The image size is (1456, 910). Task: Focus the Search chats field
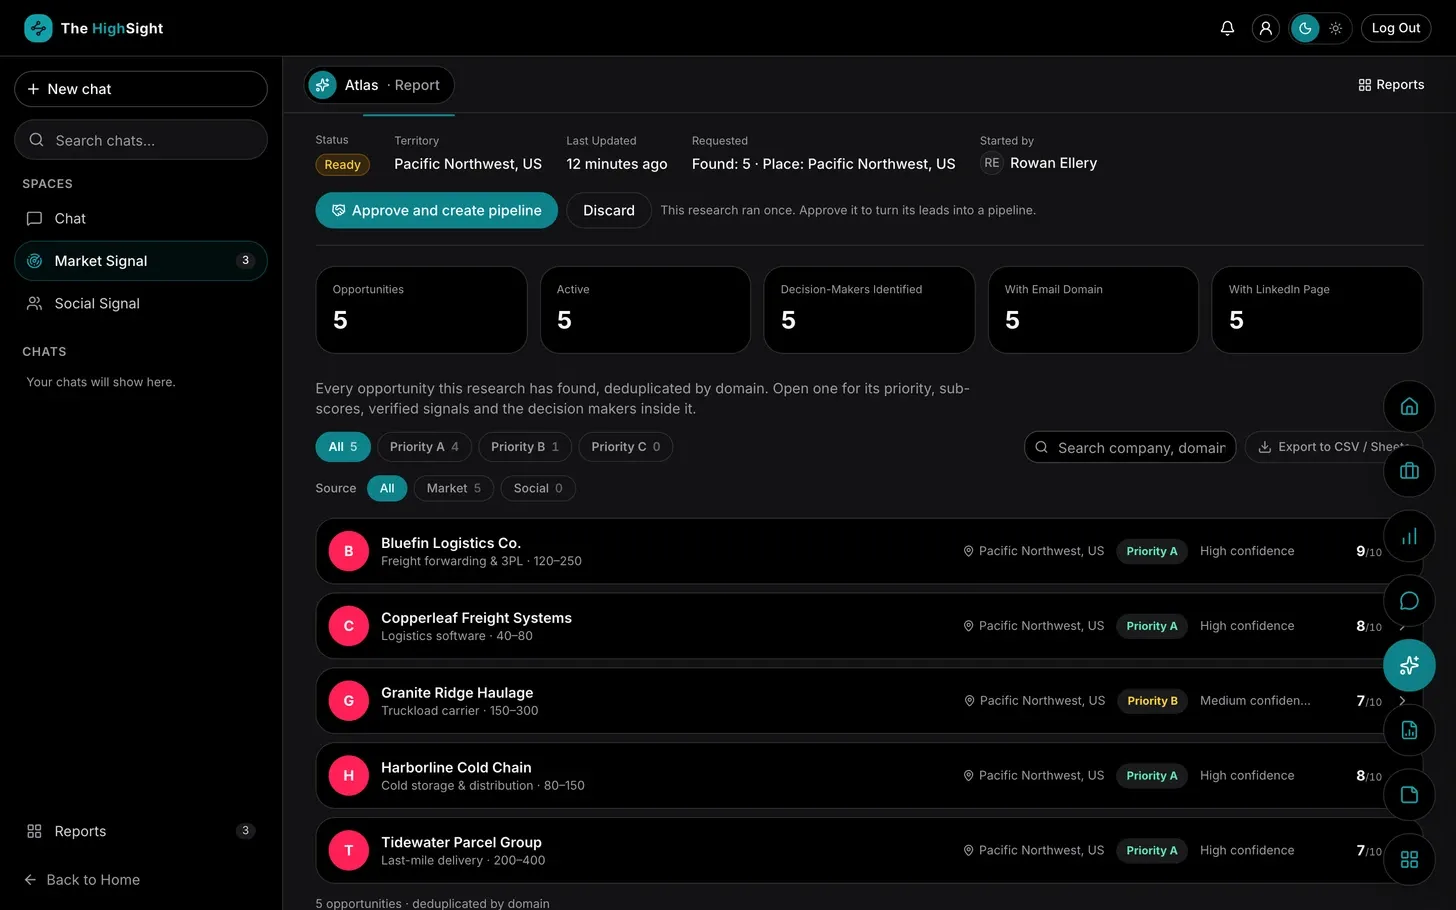tap(141, 140)
